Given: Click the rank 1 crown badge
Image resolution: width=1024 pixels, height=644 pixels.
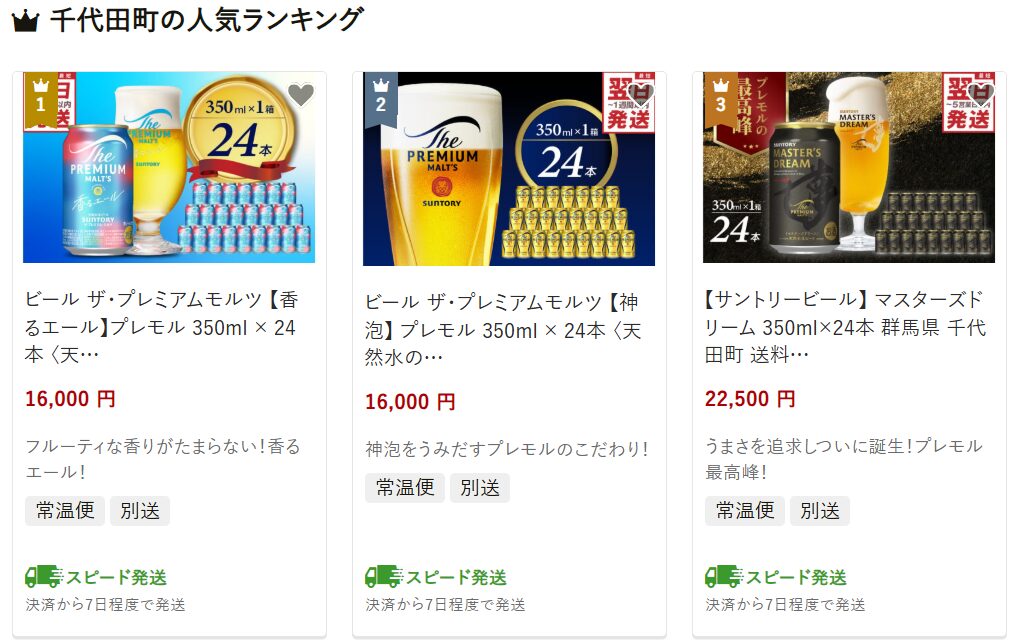Looking at the screenshot, I should [40, 98].
